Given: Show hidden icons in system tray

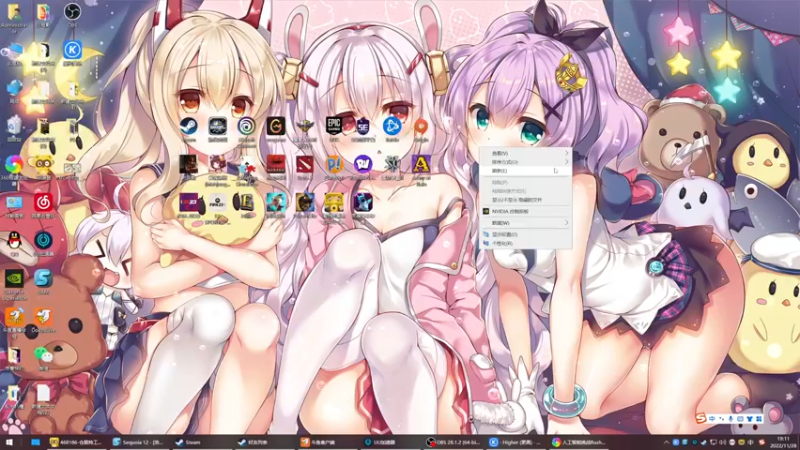Looking at the screenshot, I should coord(666,442).
